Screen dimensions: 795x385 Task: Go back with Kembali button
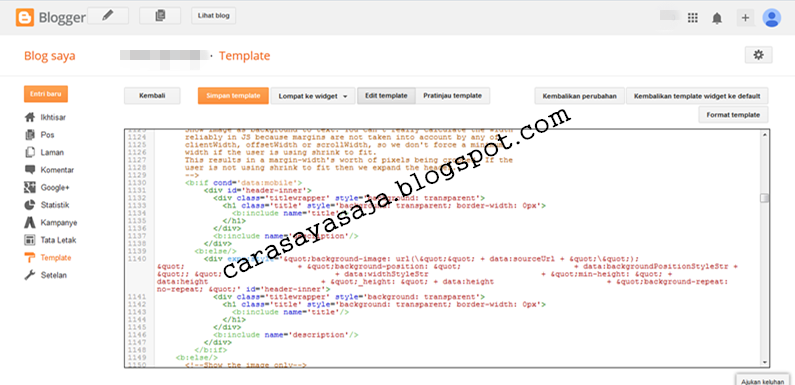pos(152,95)
